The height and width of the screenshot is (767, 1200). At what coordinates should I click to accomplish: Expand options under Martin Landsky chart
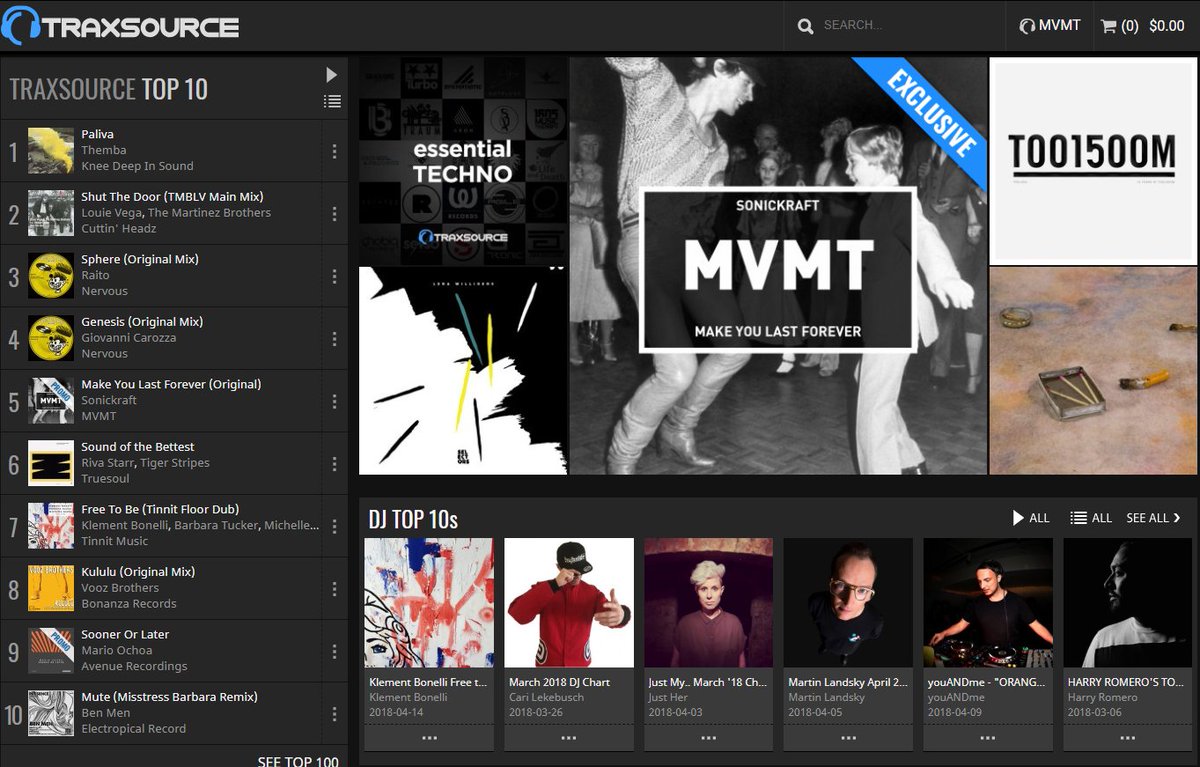[x=848, y=738]
